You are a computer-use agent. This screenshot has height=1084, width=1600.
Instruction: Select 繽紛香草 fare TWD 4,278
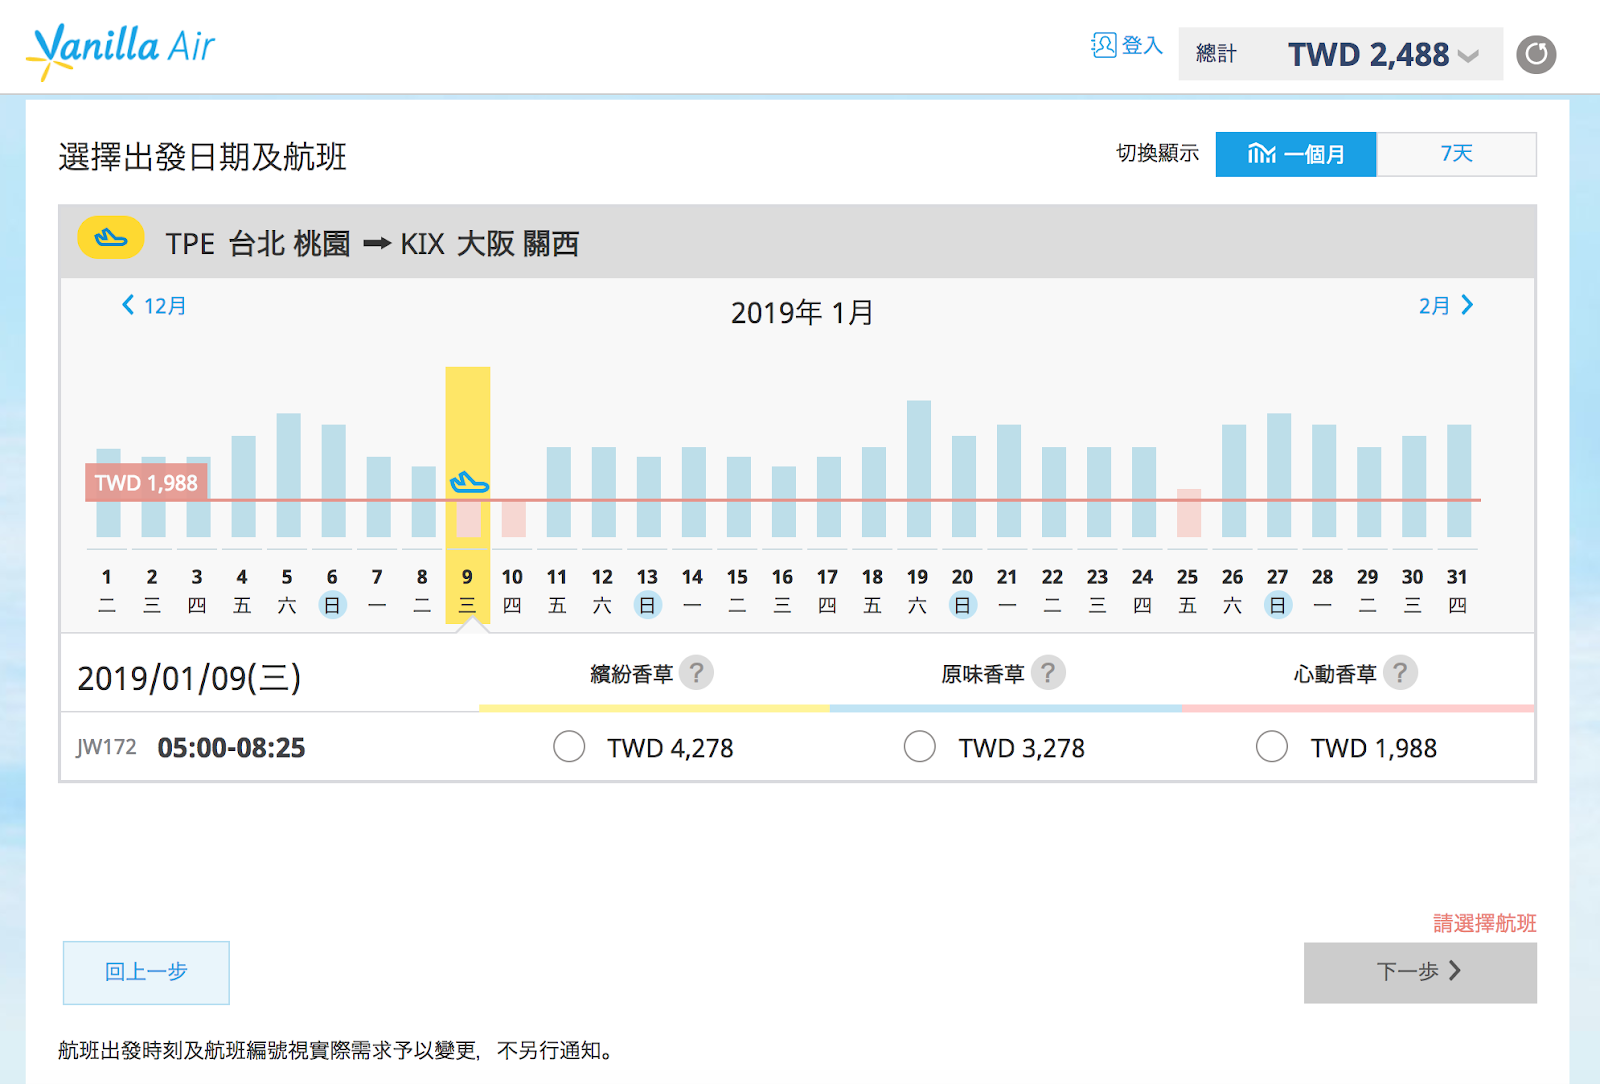(569, 746)
